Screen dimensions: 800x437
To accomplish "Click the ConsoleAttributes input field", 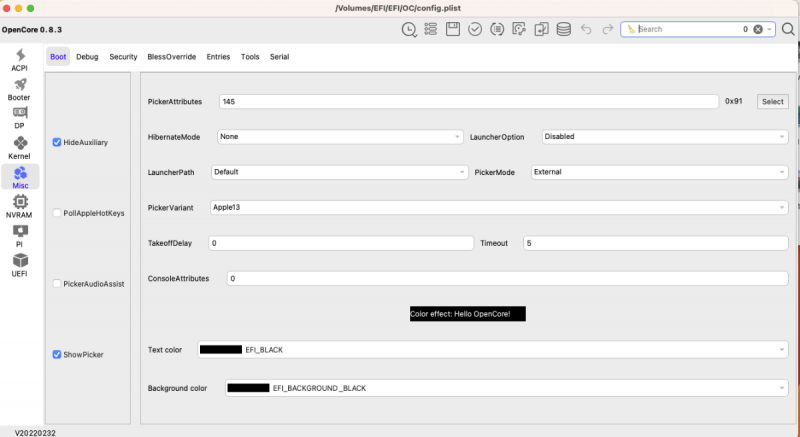I will pos(508,278).
